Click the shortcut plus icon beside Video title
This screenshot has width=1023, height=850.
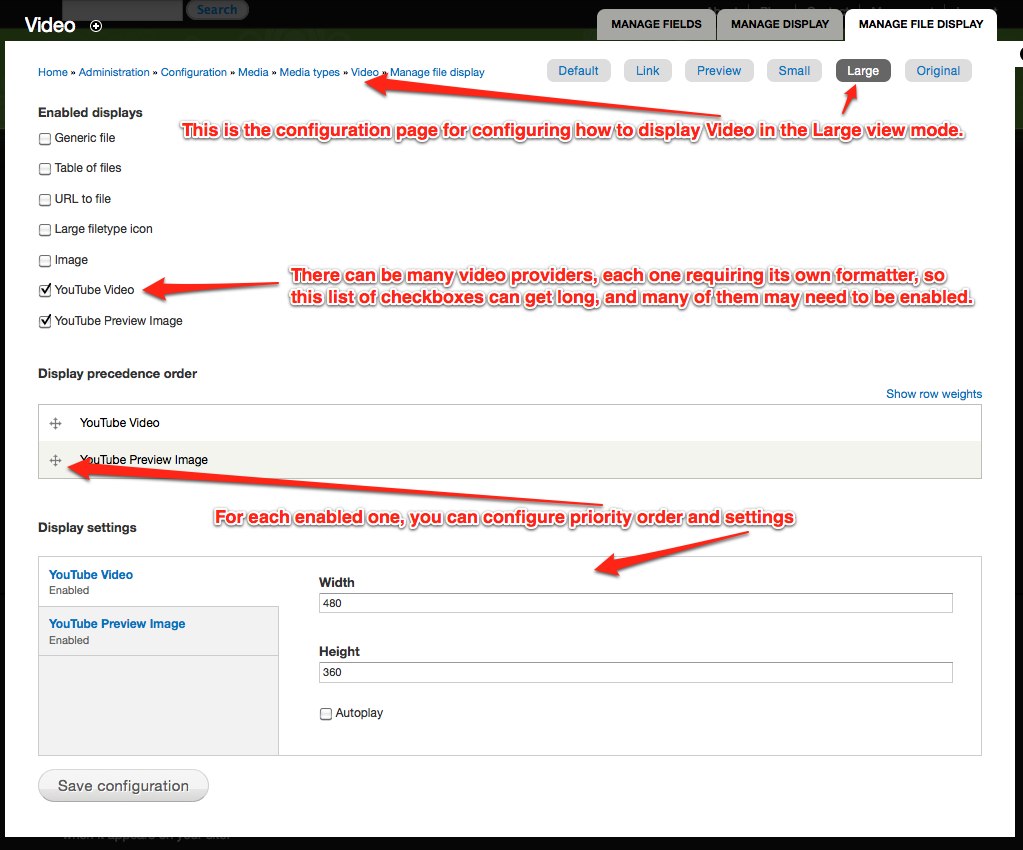pyautogui.click(x=96, y=26)
